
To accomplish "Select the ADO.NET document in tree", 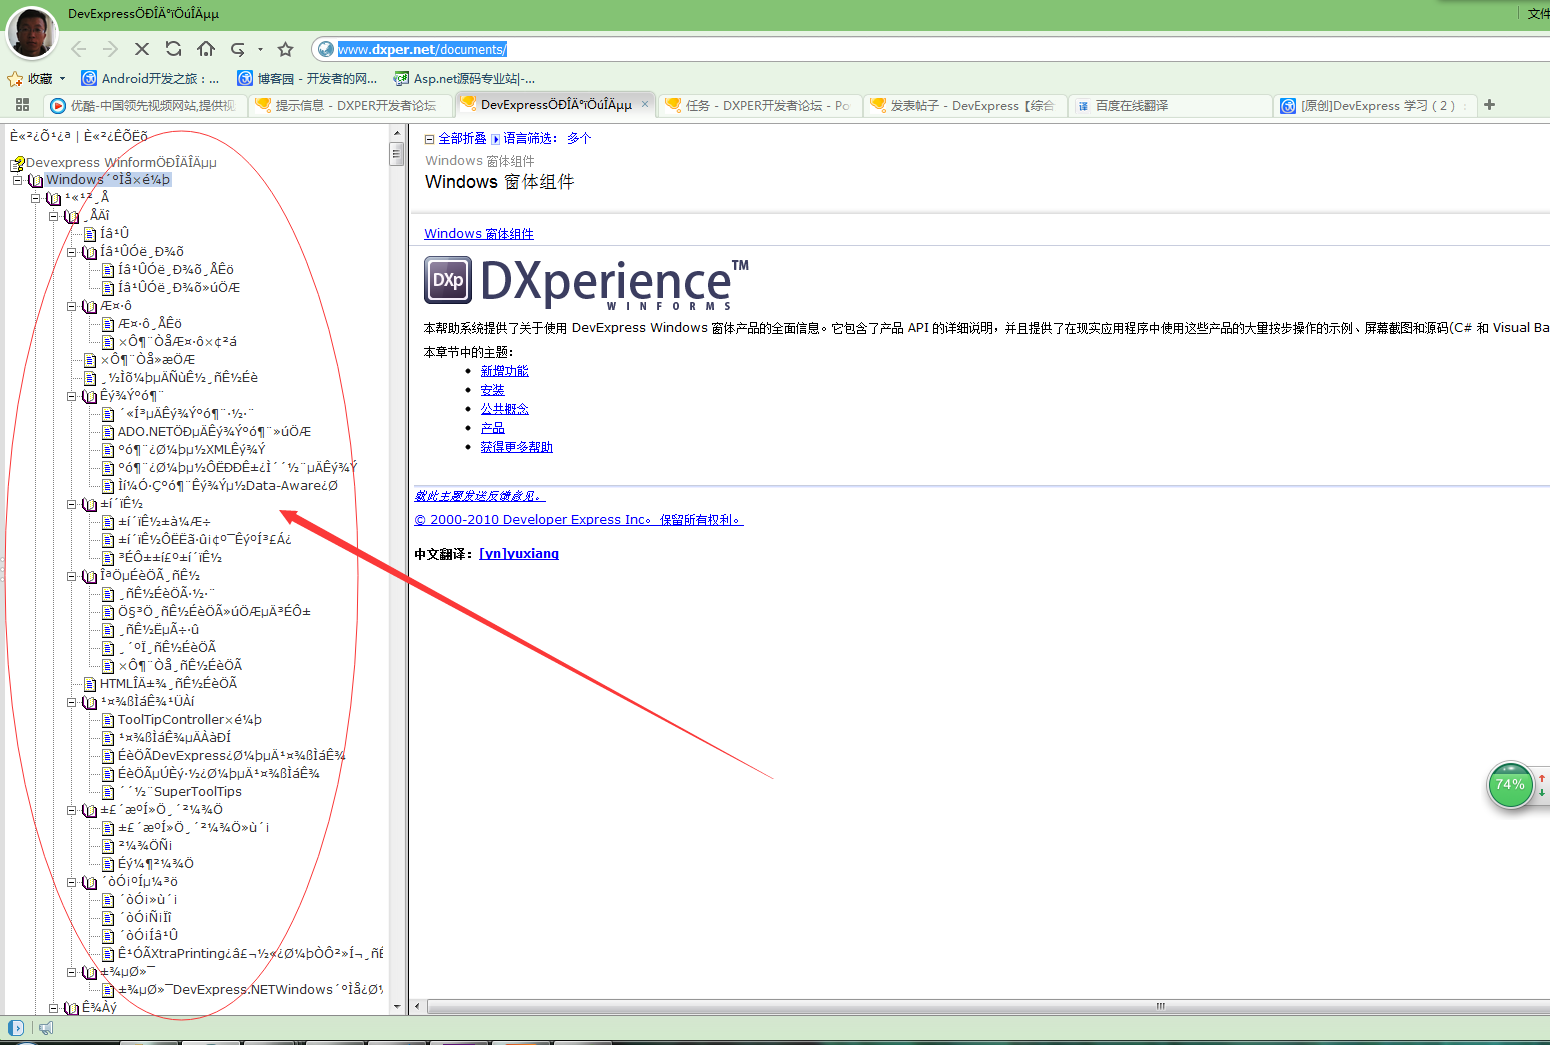I will [x=214, y=432].
